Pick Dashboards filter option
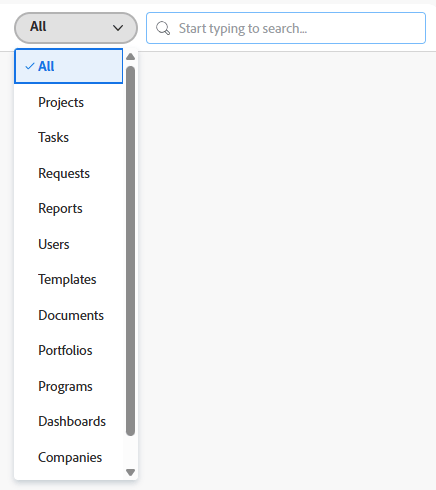 [69, 421]
